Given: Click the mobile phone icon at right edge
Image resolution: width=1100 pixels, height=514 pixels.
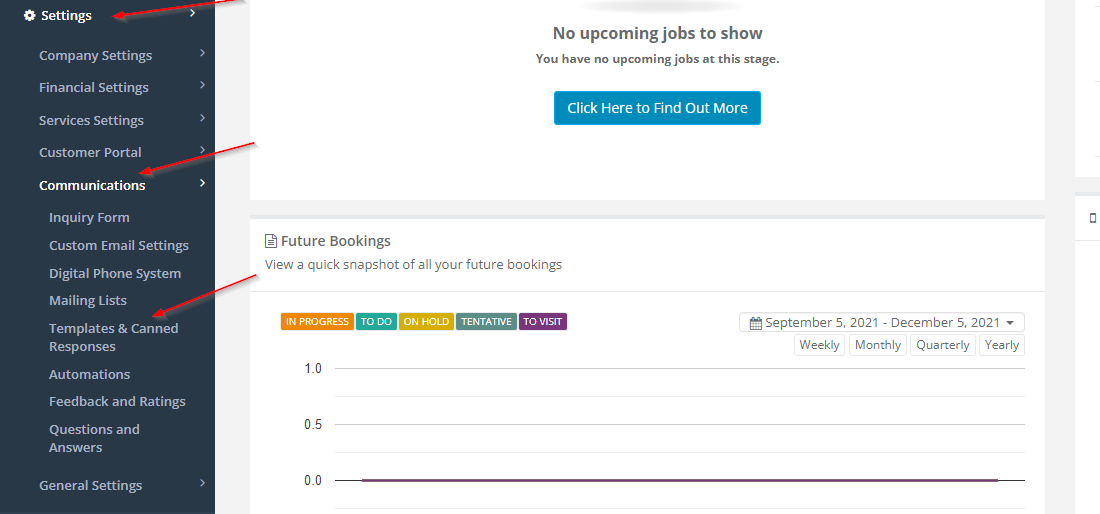Looking at the screenshot, I should pos(1092,218).
